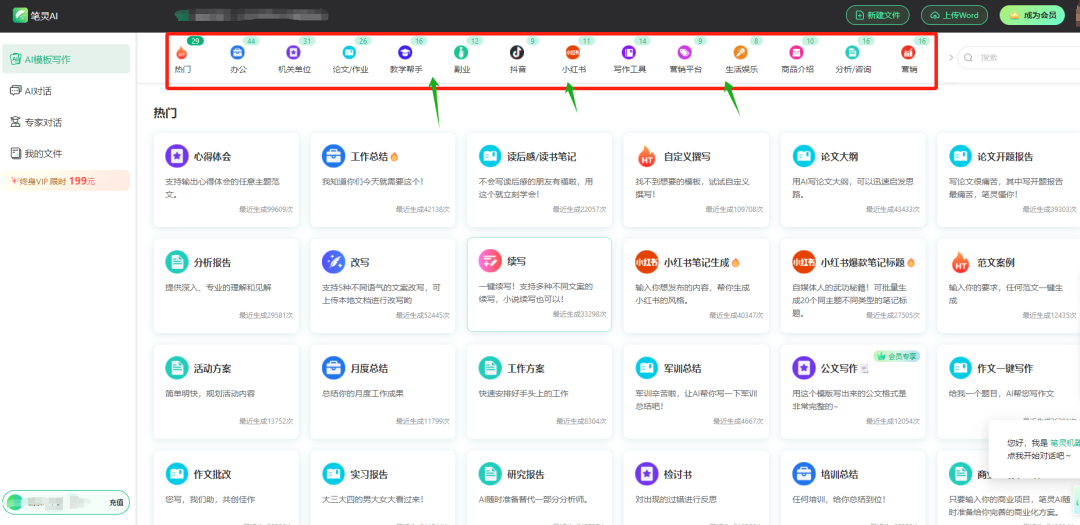Open the 论文大纲 template
This screenshot has width=1080, height=525.
point(853,179)
